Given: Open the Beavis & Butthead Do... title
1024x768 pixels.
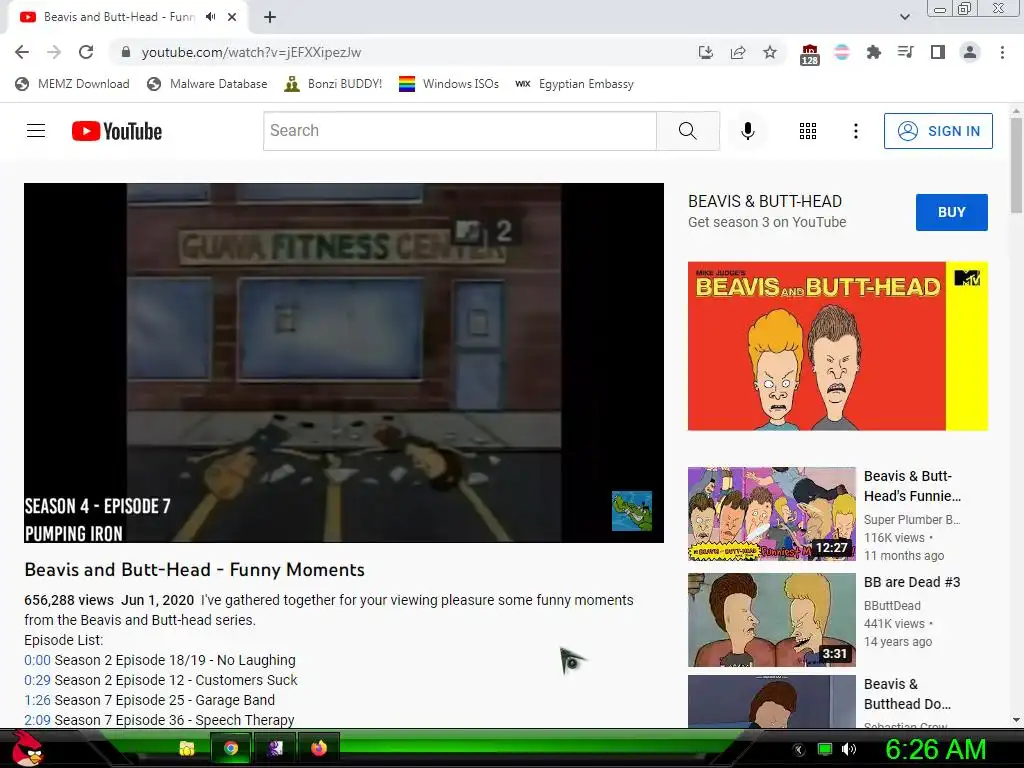Looking at the screenshot, I should tap(907, 694).
